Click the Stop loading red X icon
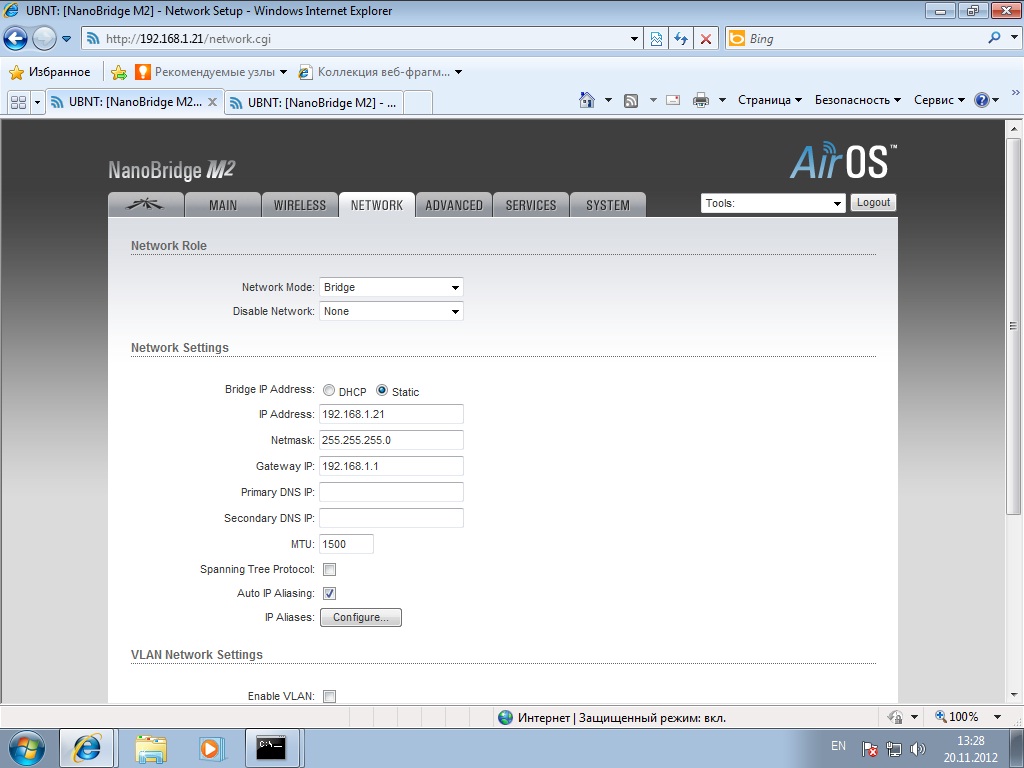The image size is (1024, 768). click(706, 39)
